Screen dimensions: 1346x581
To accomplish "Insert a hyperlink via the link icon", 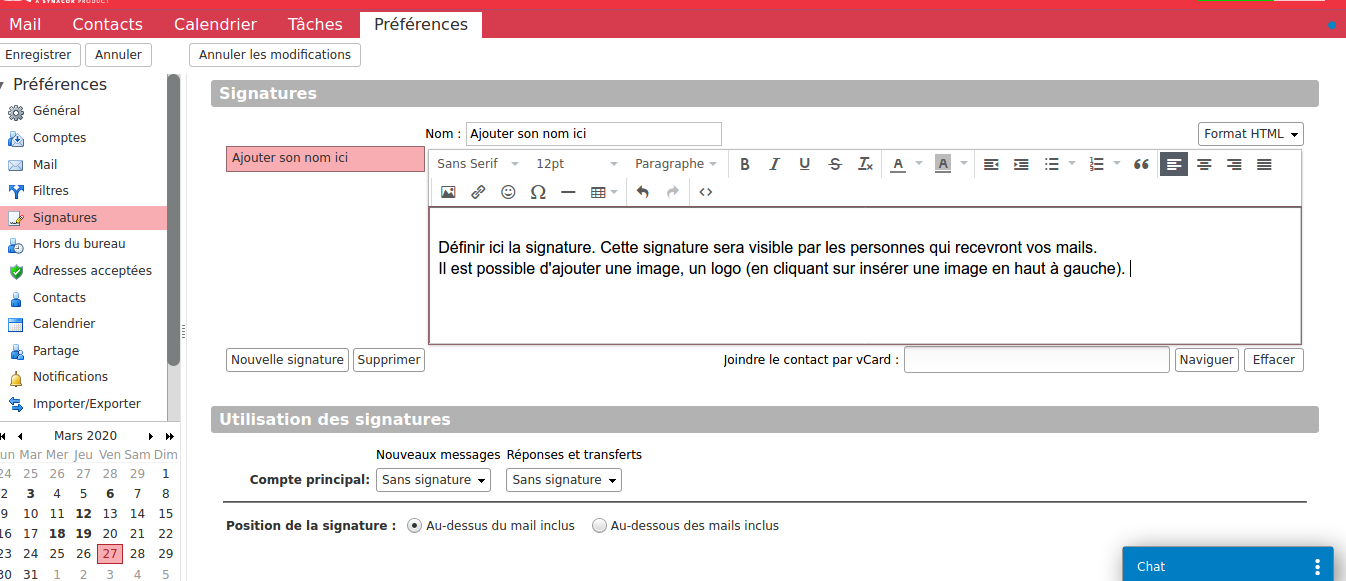I will (478, 192).
